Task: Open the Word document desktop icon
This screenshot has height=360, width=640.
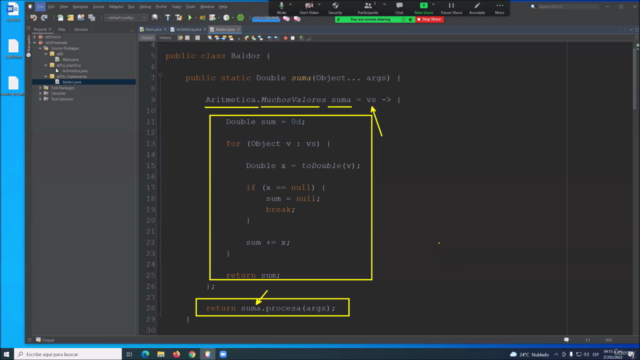Action: point(13,11)
